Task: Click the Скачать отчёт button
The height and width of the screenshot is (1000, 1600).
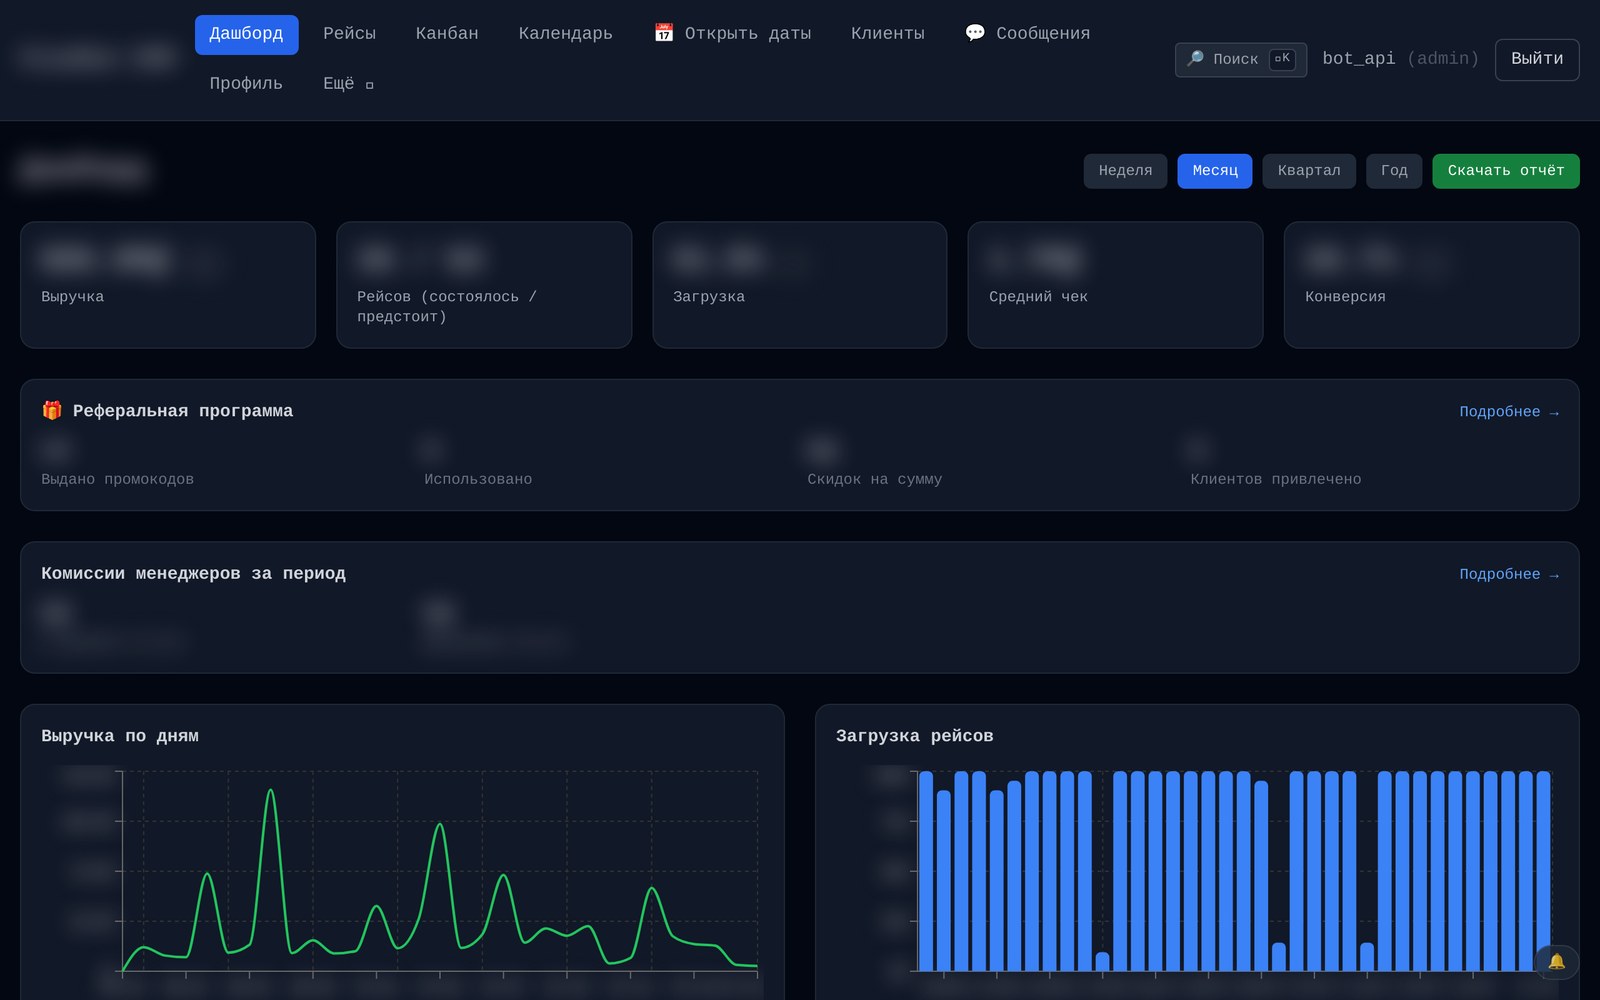Action: pyautogui.click(x=1505, y=171)
